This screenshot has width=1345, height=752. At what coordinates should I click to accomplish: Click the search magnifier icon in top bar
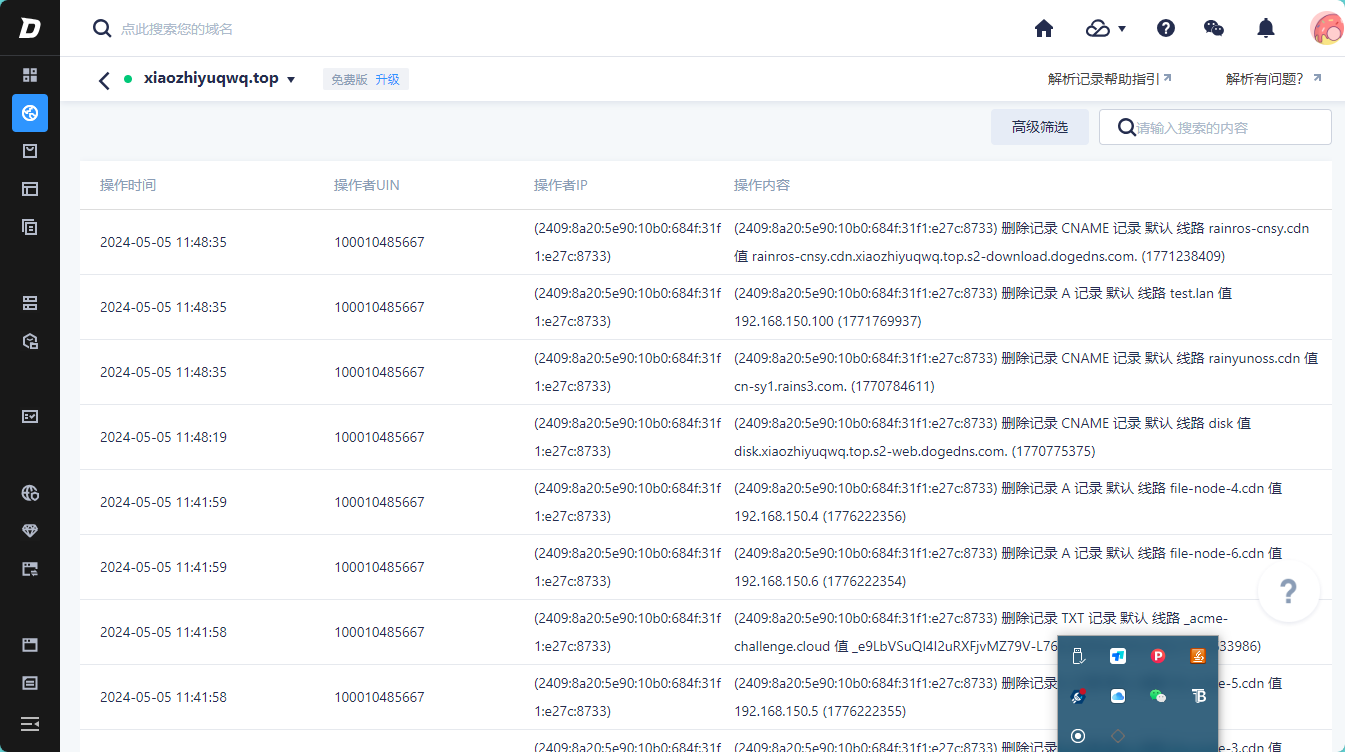tap(102, 28)
